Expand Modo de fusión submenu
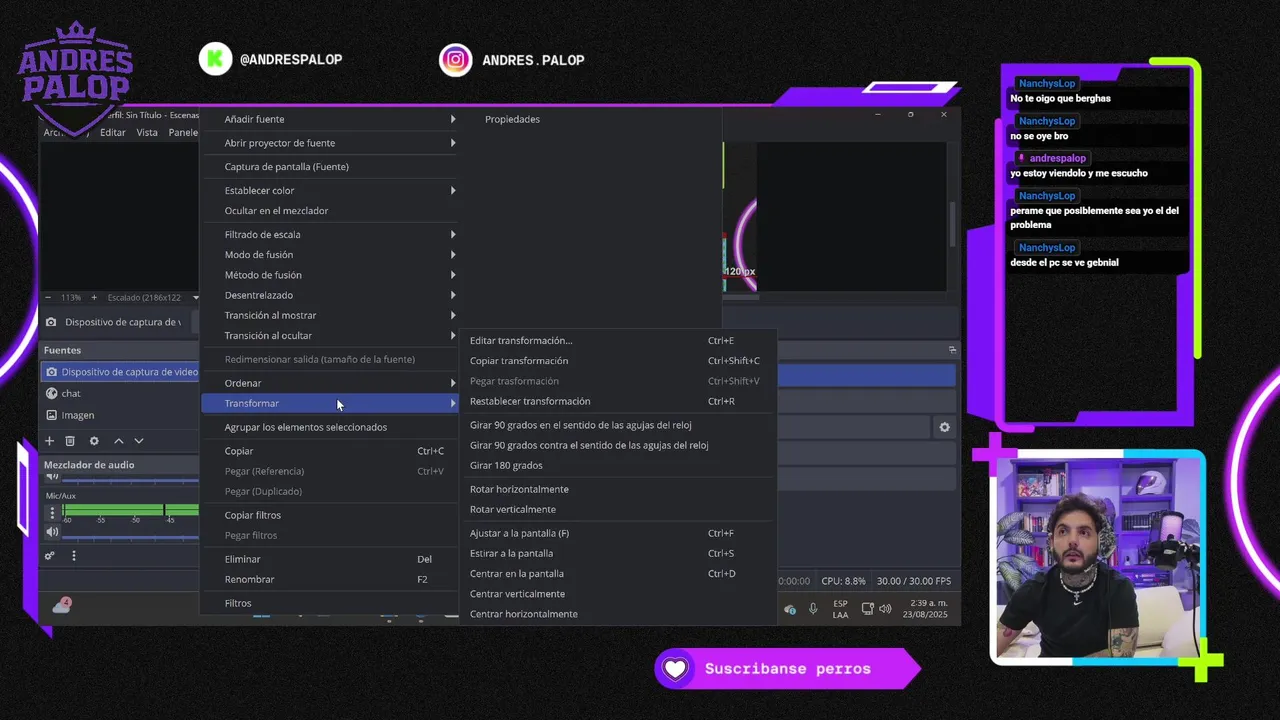This screenshot has height=720, width=1280. click(329, 255)
